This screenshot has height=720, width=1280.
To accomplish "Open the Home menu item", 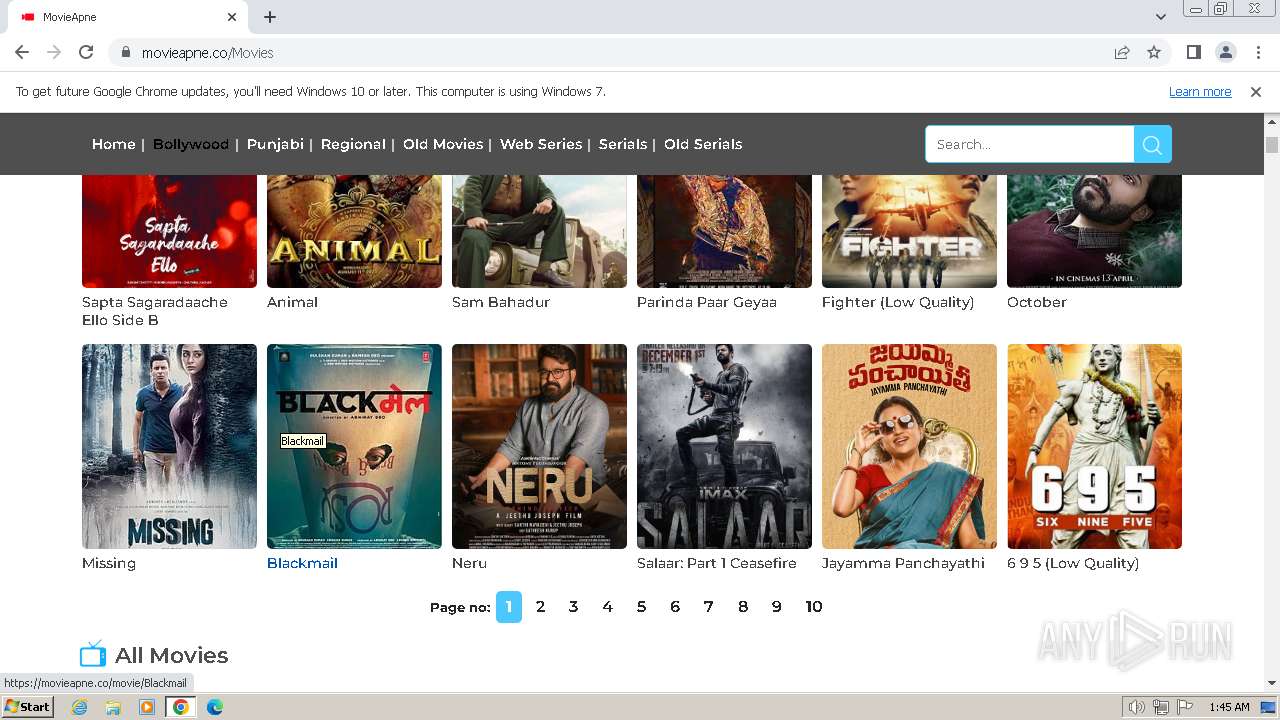I will click(x=114, y=144).
